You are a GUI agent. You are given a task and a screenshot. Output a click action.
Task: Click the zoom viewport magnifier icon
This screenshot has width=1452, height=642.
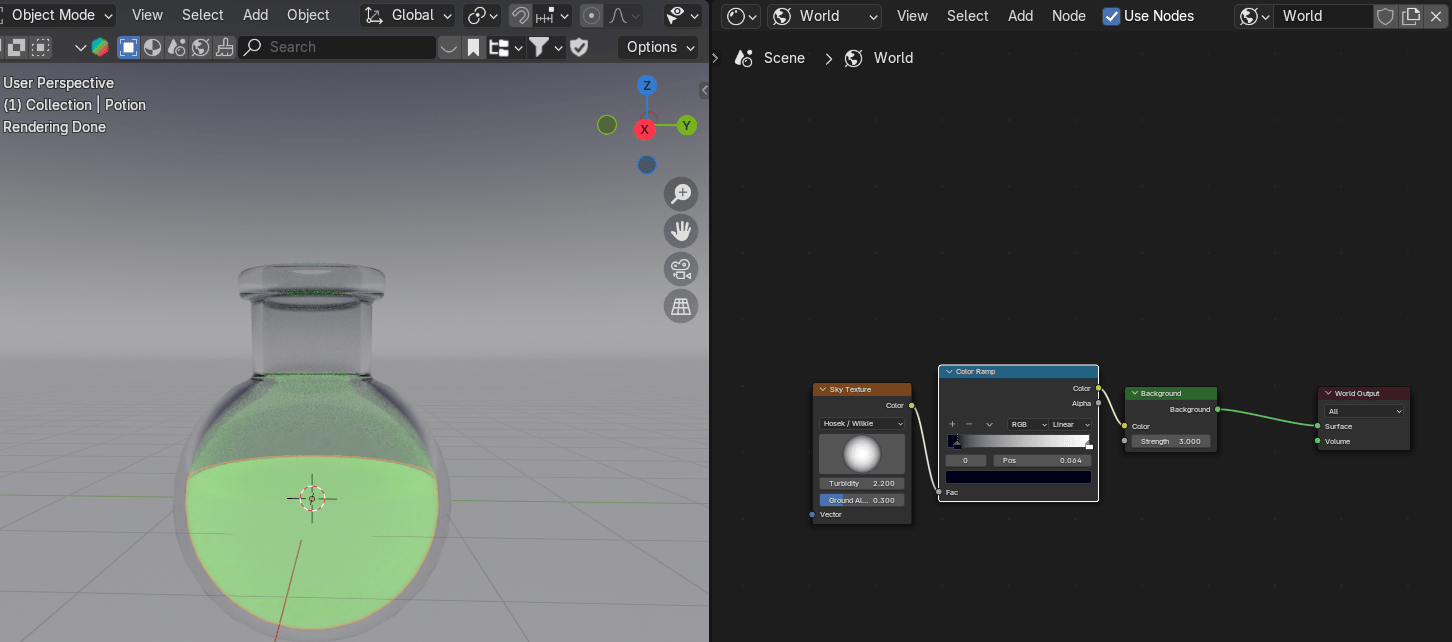[x=681, y=193]
